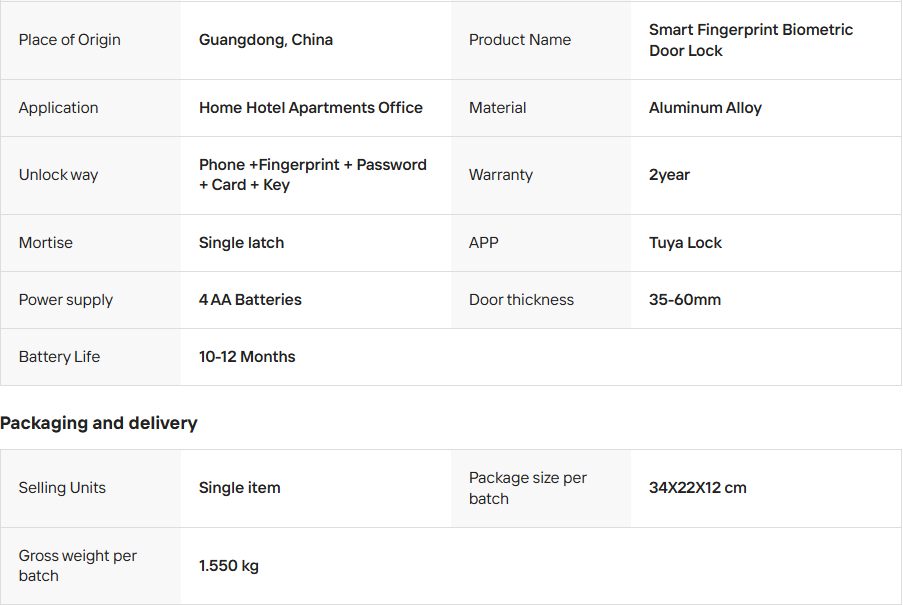Viewport: 903px width, 605px height.
Task: Select Home Hotel Apartments Office value
Action: tap(310, 108)
